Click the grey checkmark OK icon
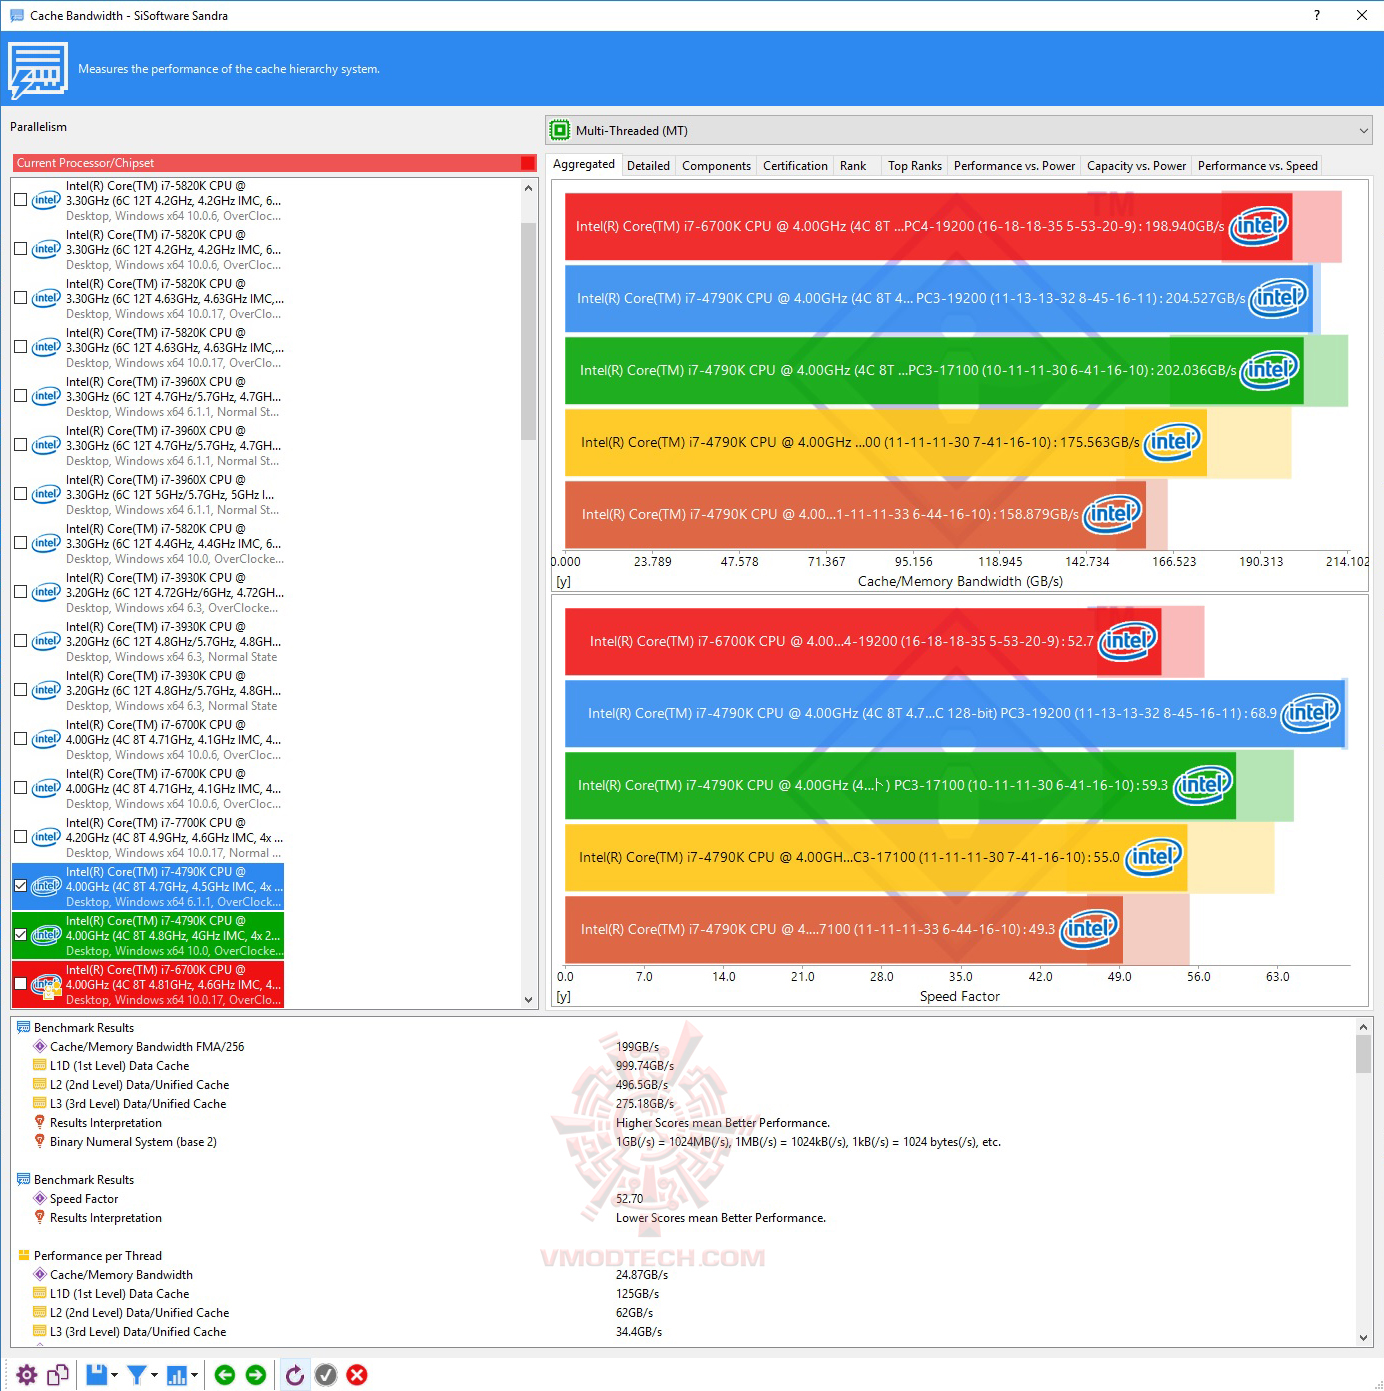 (x=326, y=1375)
